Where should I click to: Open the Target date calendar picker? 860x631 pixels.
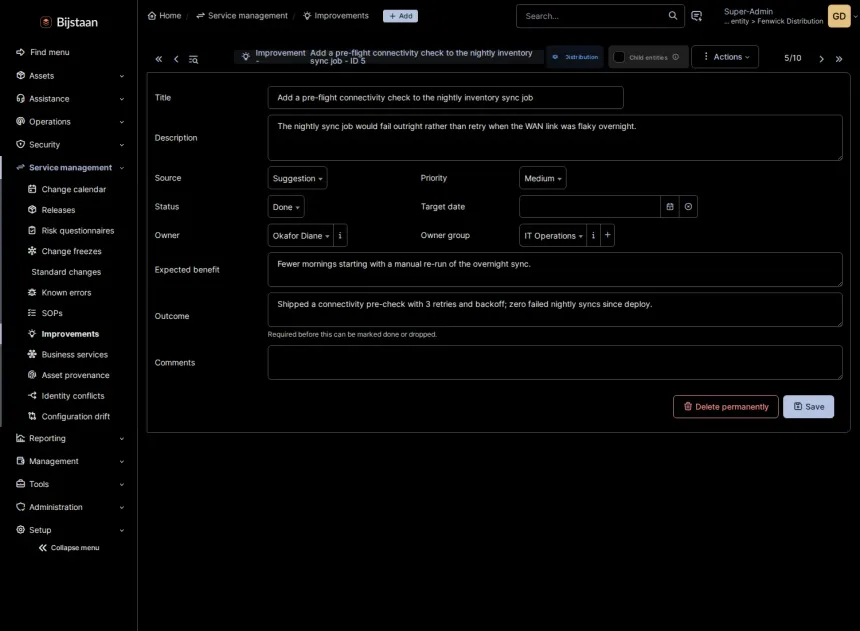670,207
